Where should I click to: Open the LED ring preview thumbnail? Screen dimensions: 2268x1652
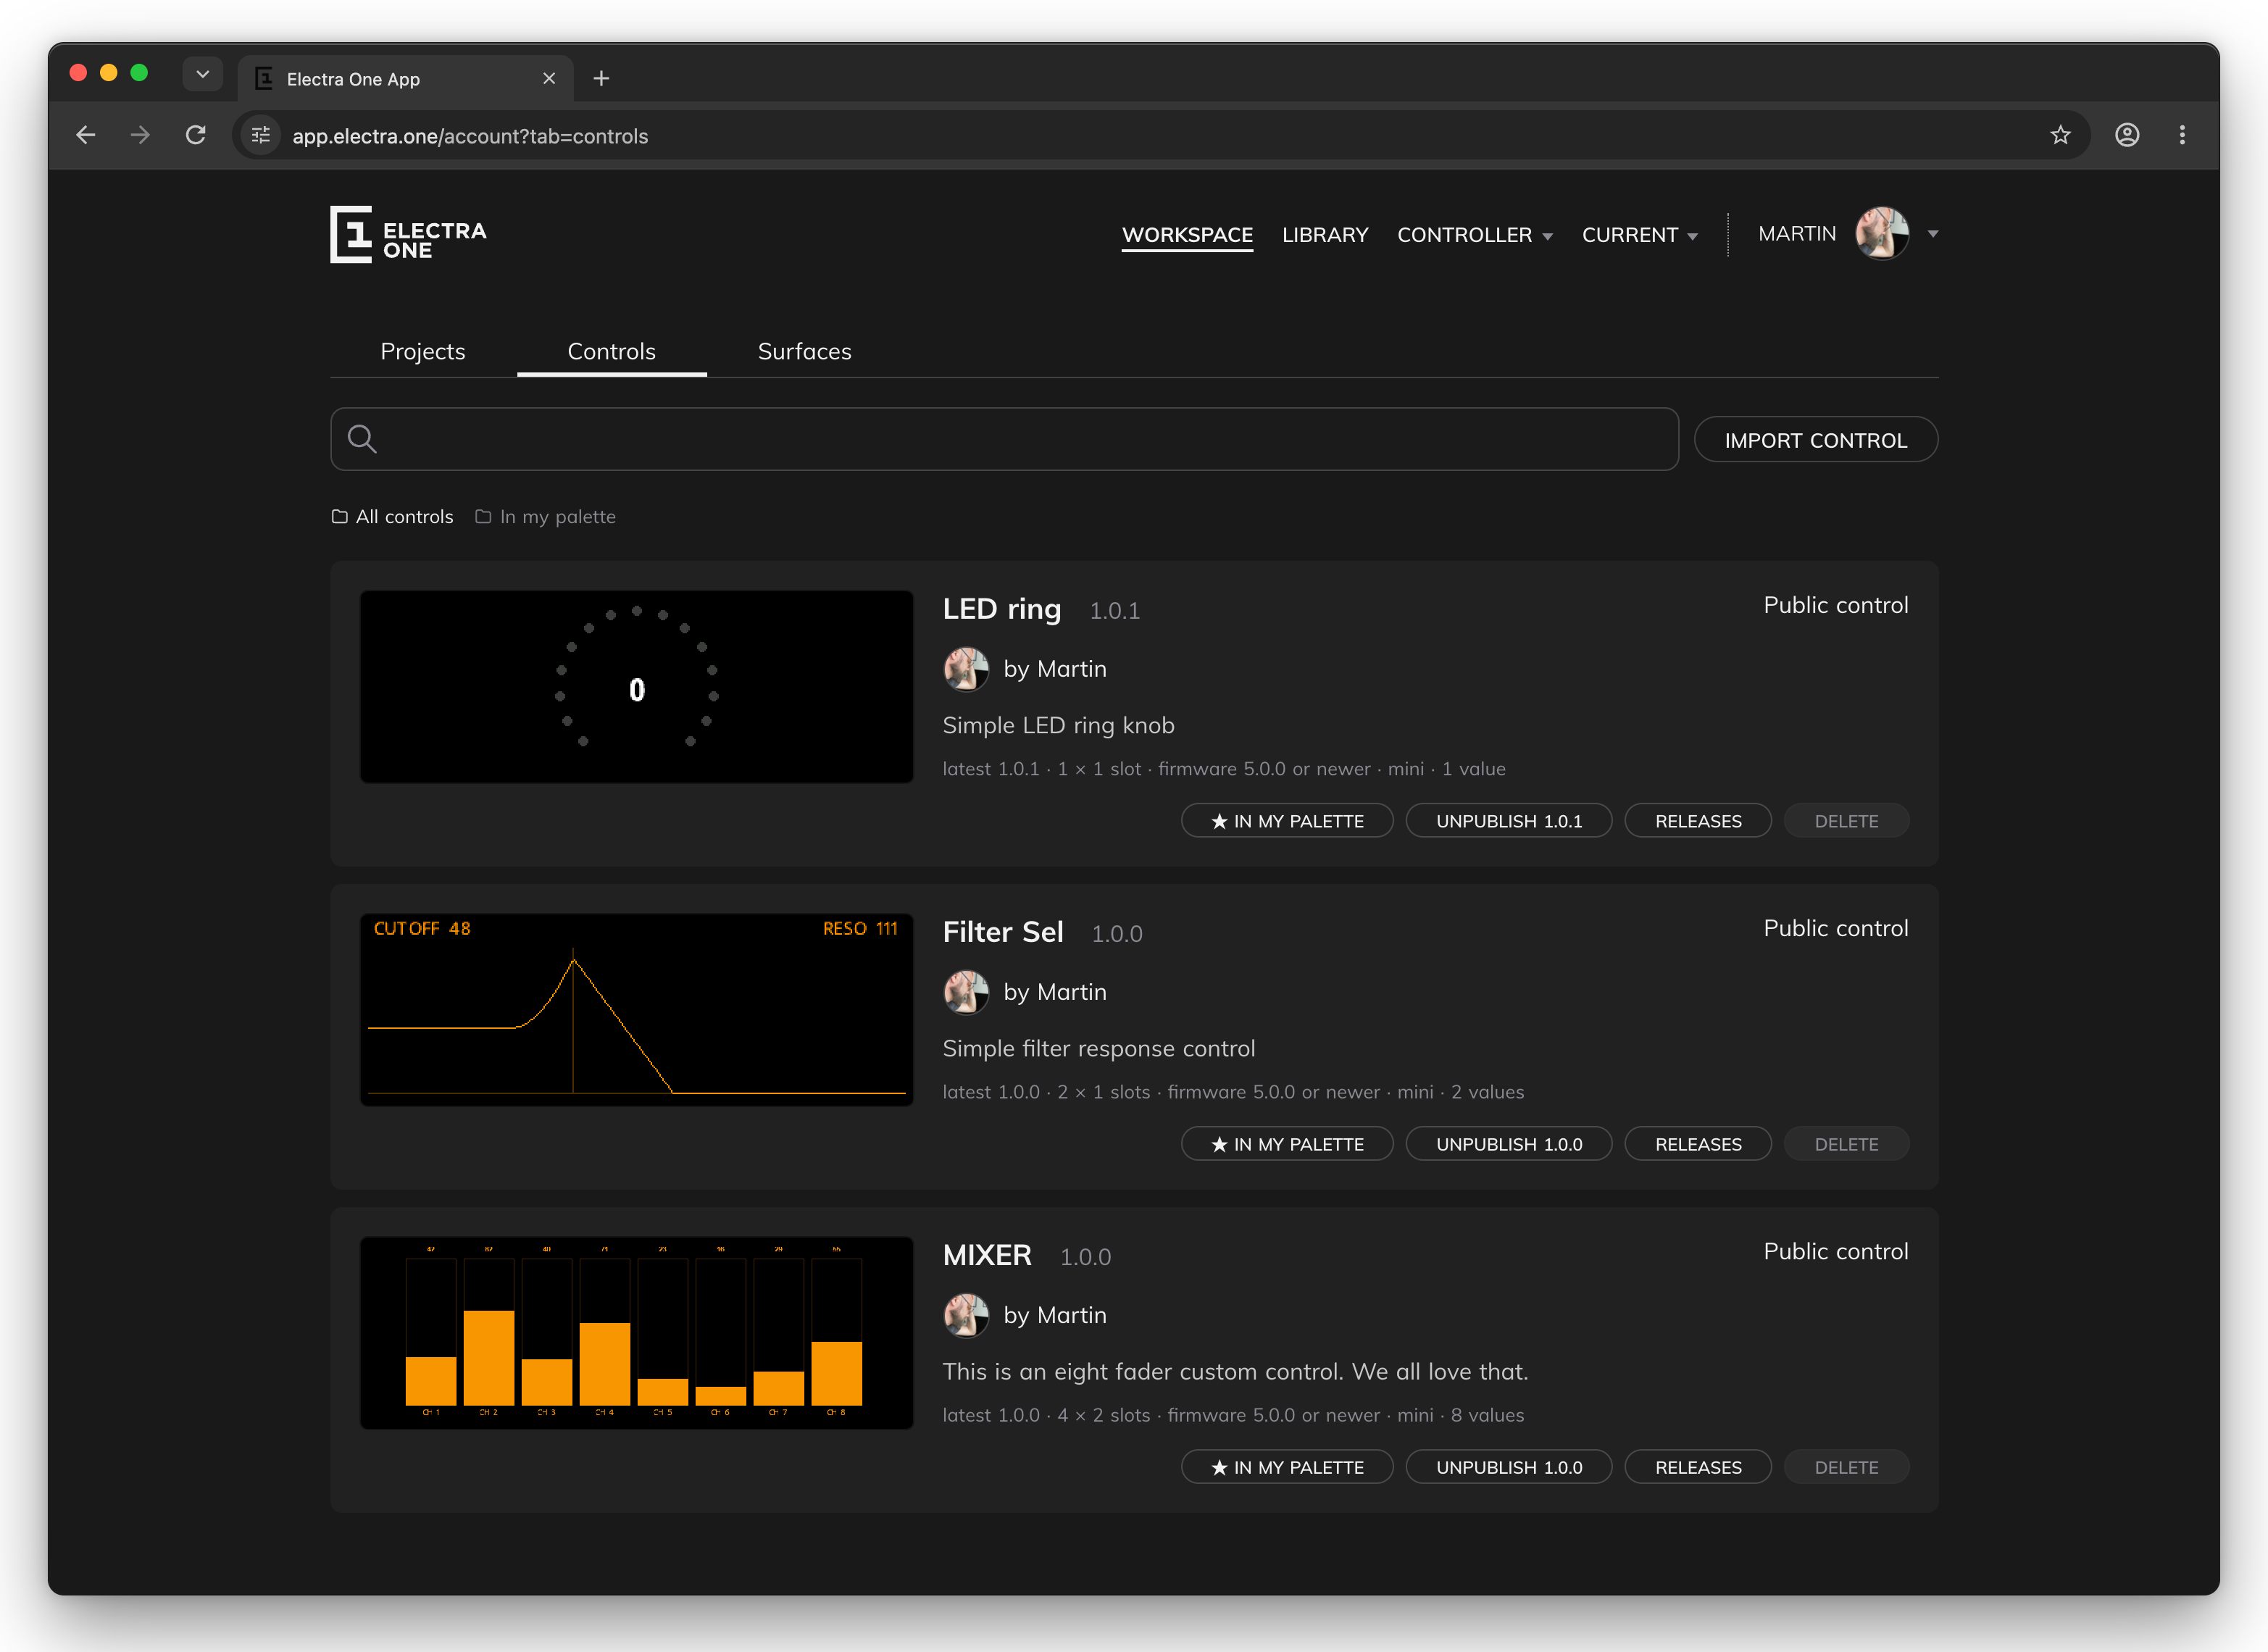tap(637, 686)
